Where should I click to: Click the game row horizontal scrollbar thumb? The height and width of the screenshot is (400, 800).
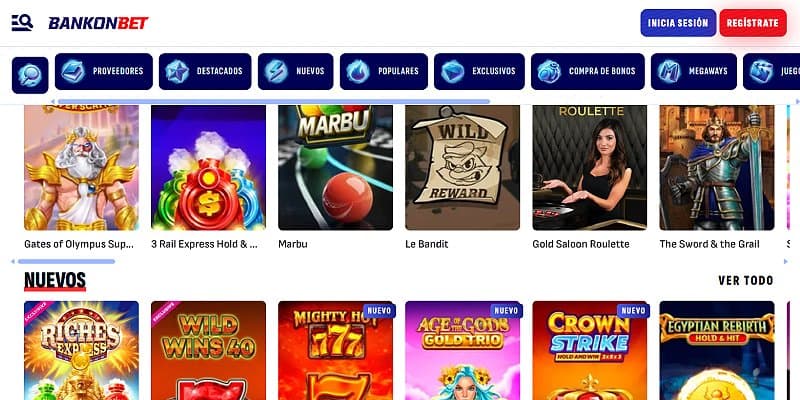pos(66,262)
